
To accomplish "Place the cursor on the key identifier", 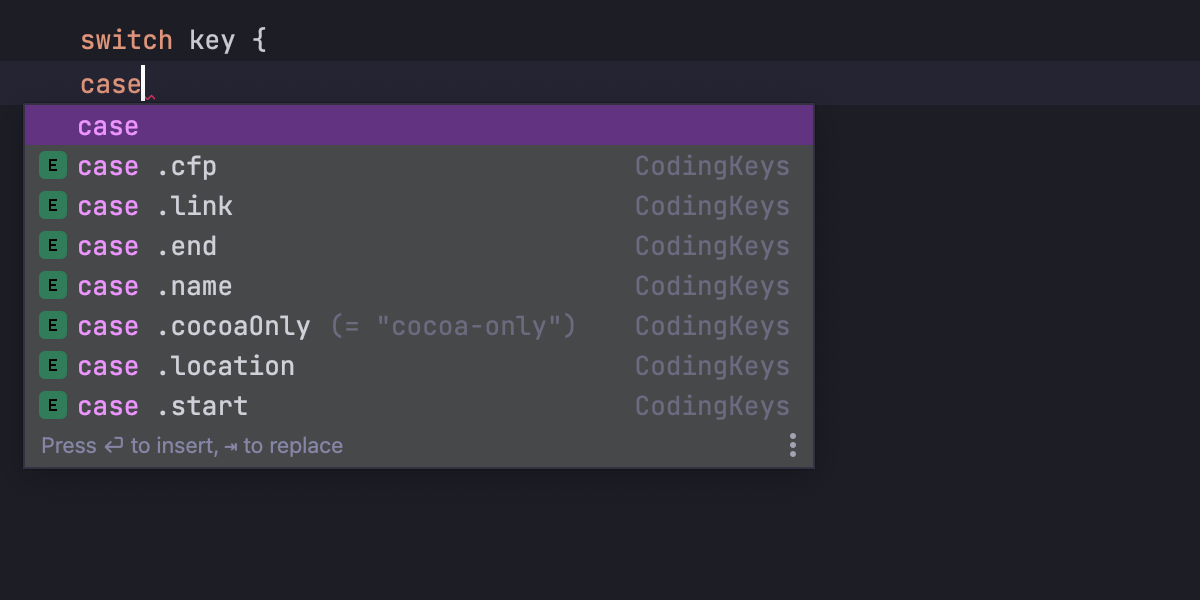I will click(212, 41).
